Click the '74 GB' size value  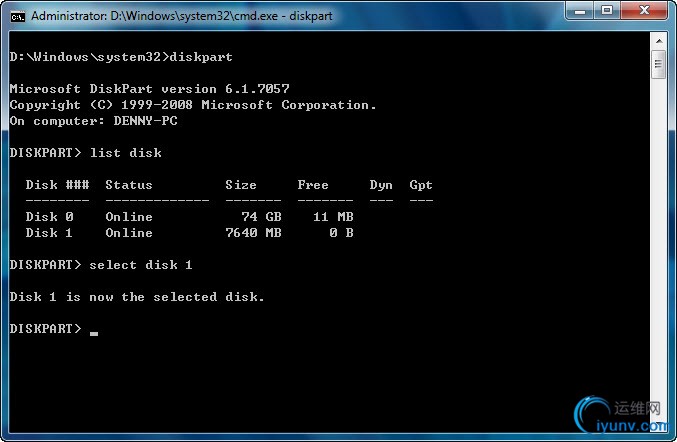[x=261, y=217]
